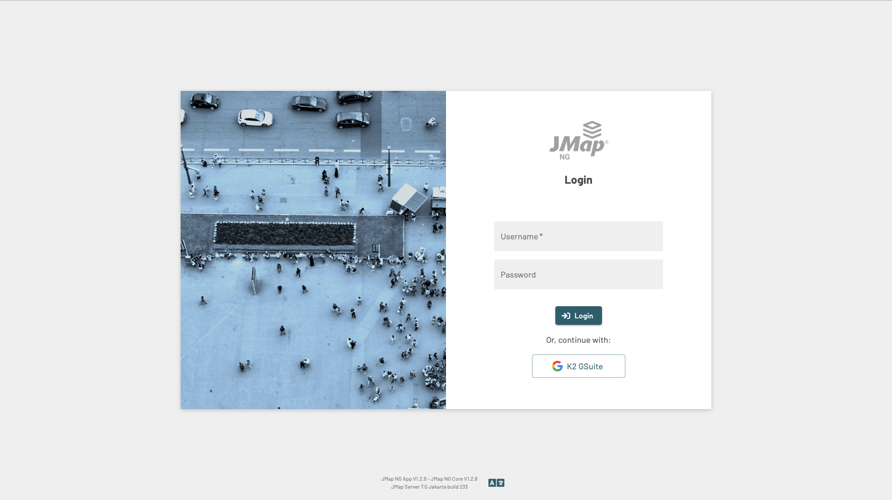Open the language translation icon in footer

pos(496,483)
